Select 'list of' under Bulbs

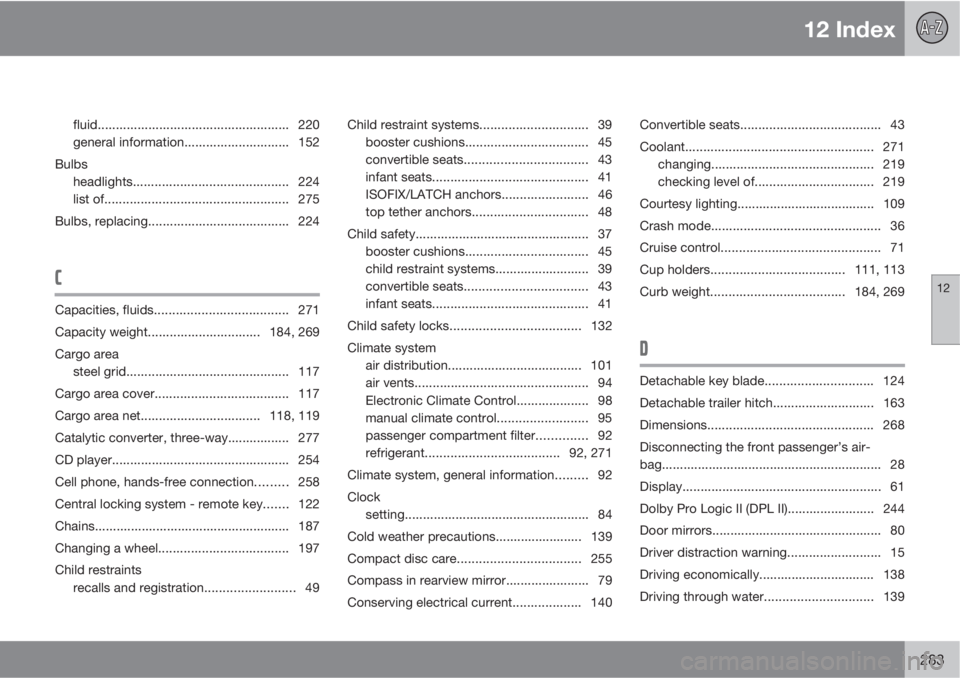(x=196, y=199)
